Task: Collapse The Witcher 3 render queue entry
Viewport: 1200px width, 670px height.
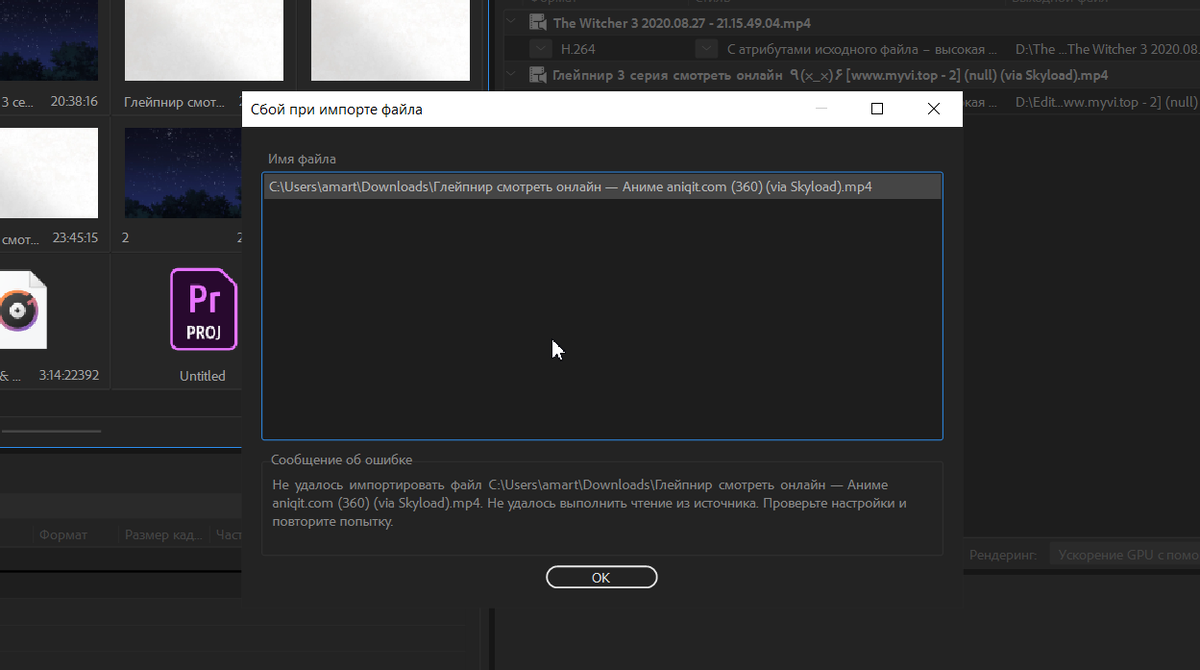Action: click(510, 22)
